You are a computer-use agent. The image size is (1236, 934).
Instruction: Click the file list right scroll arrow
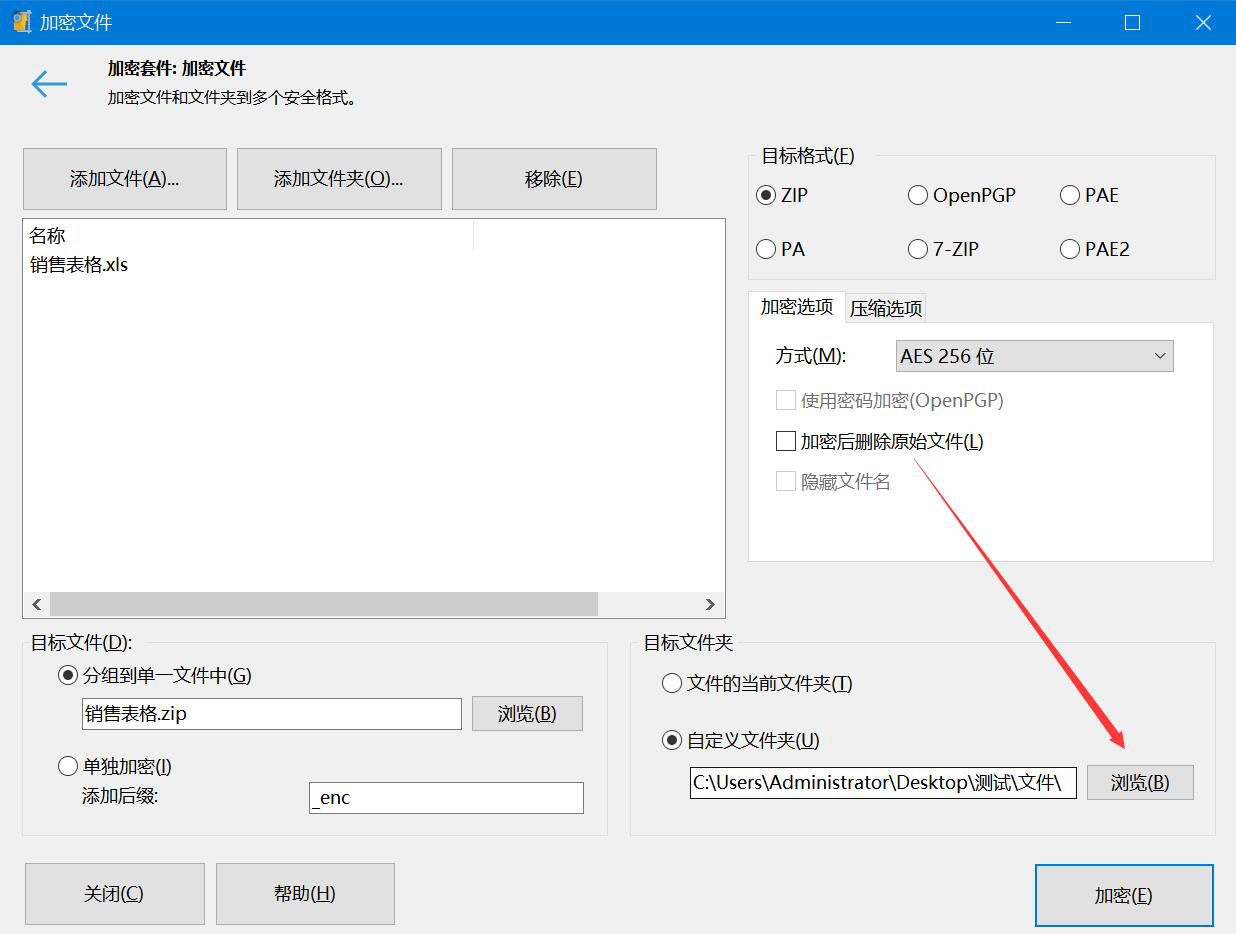point(710,604)
